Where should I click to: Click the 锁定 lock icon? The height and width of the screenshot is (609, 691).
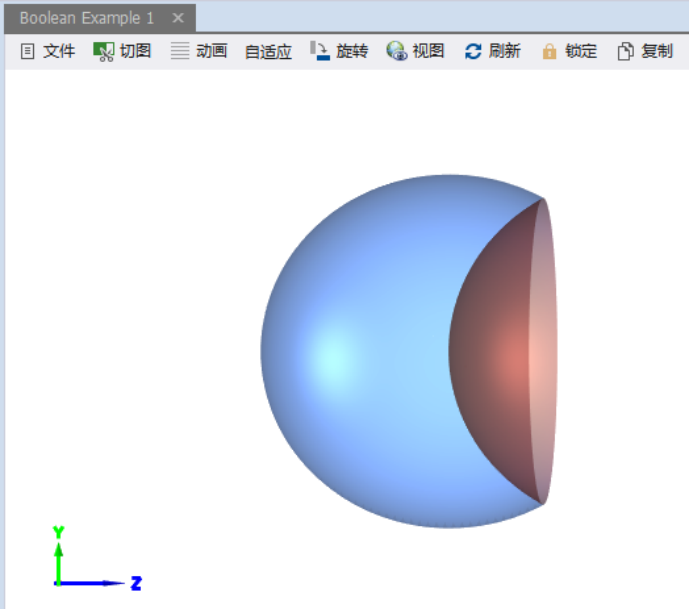[x=549, y=51]
